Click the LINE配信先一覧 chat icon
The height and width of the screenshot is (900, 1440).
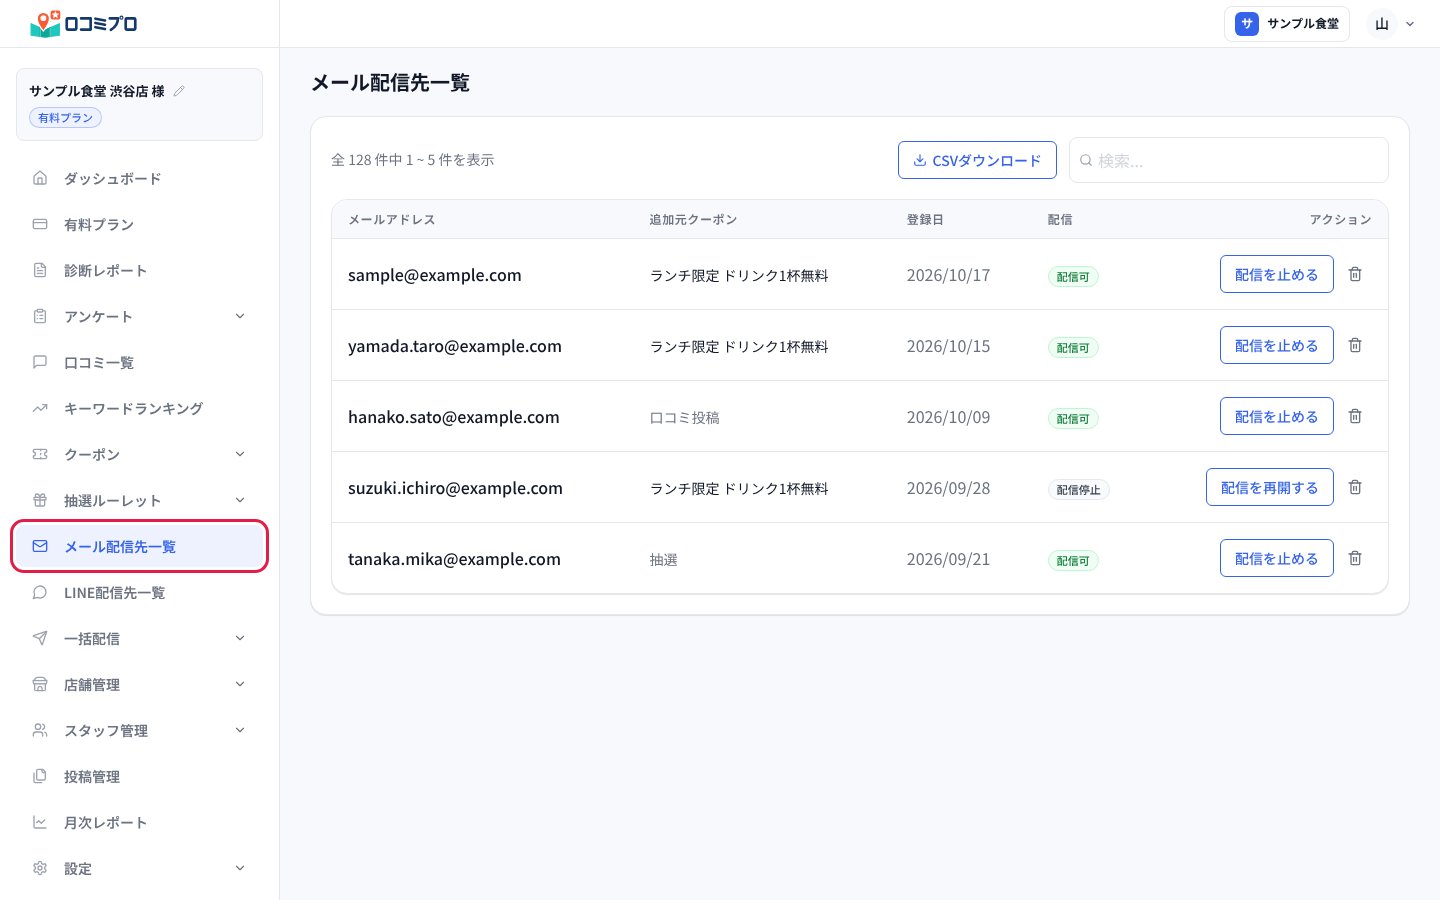click(40, 592)
